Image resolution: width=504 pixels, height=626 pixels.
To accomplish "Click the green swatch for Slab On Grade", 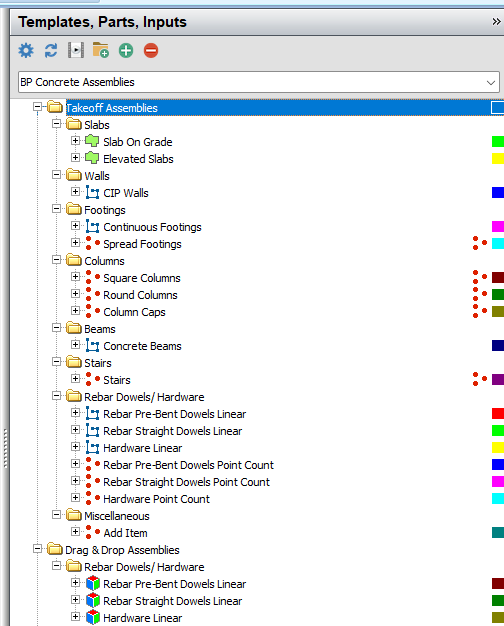I will [498, 141].
